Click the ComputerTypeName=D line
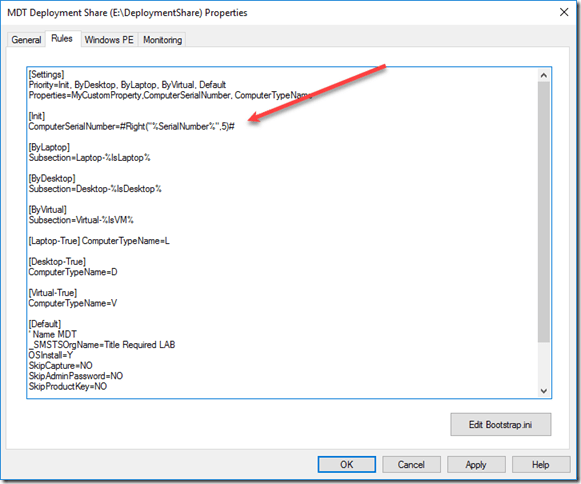581x484 pixels. pos(73,272)
